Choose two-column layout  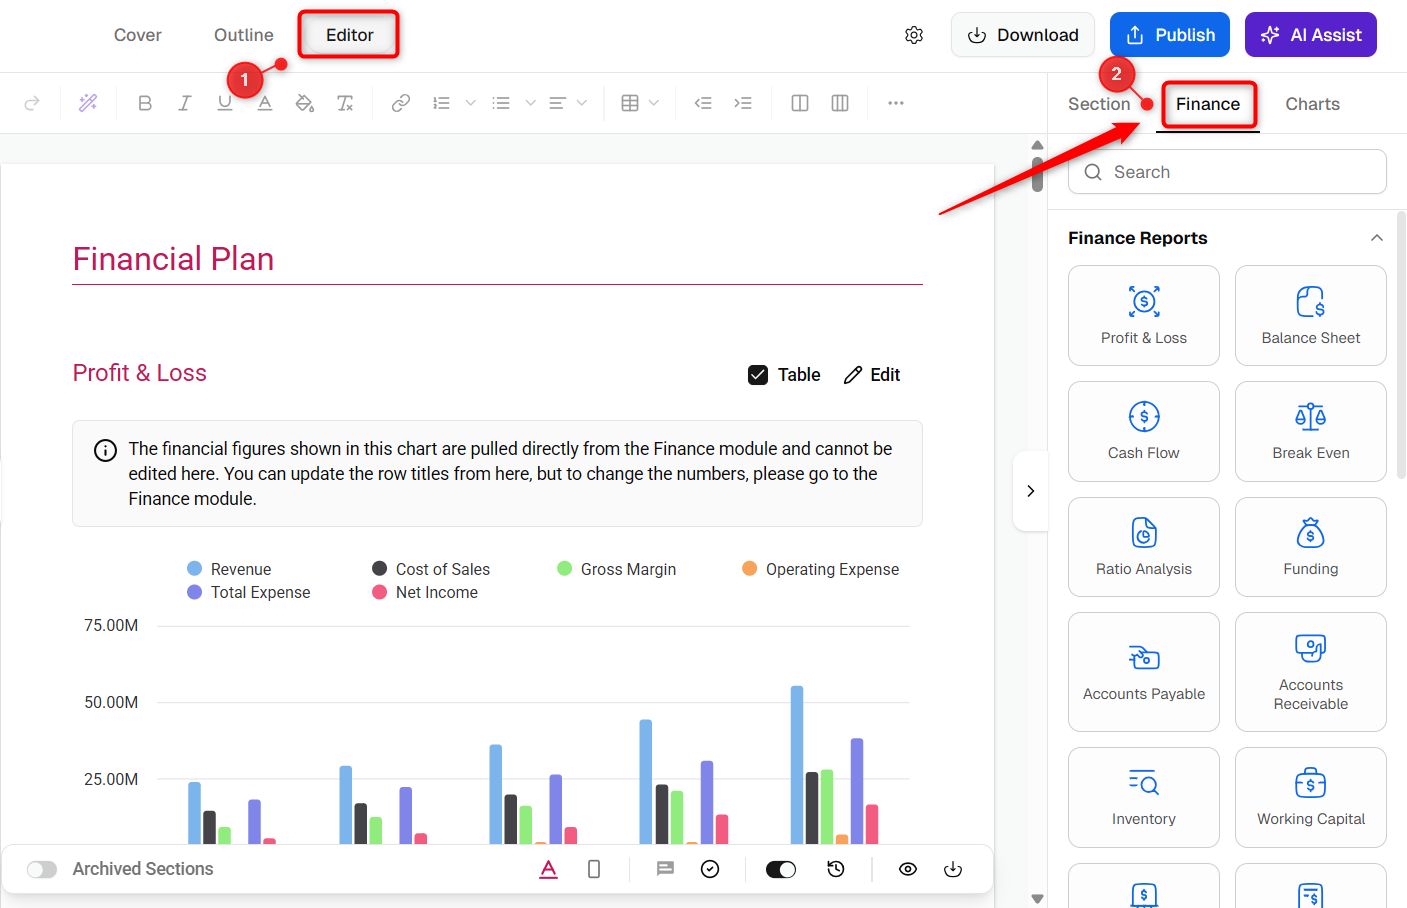click(x=800, y=103)
